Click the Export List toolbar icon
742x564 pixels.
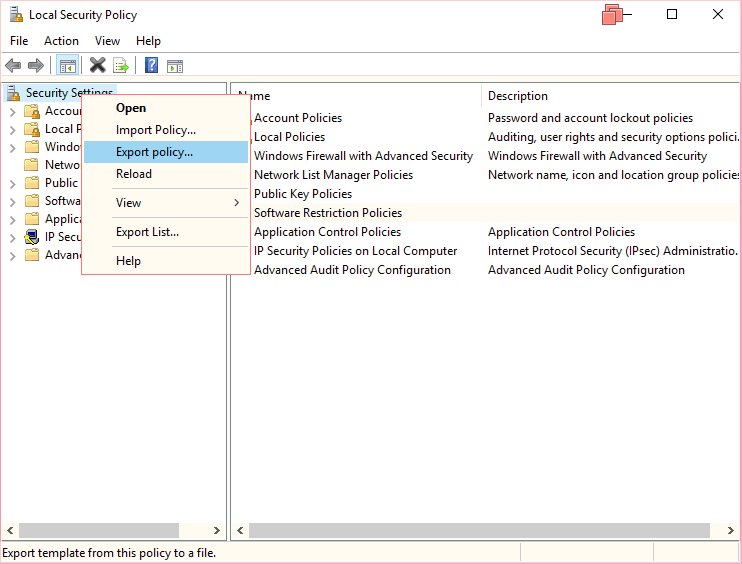pos(121,66)
